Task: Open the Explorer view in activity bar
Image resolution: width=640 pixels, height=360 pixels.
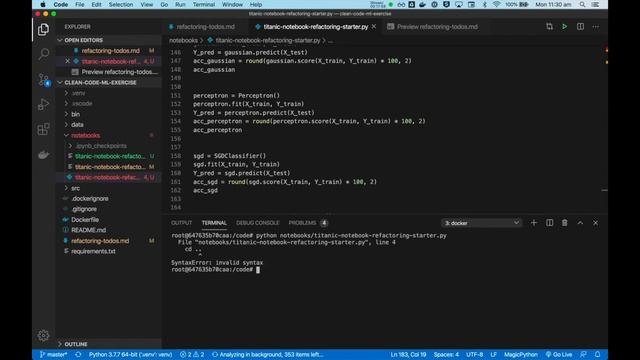Action: (x=43, y=29)
